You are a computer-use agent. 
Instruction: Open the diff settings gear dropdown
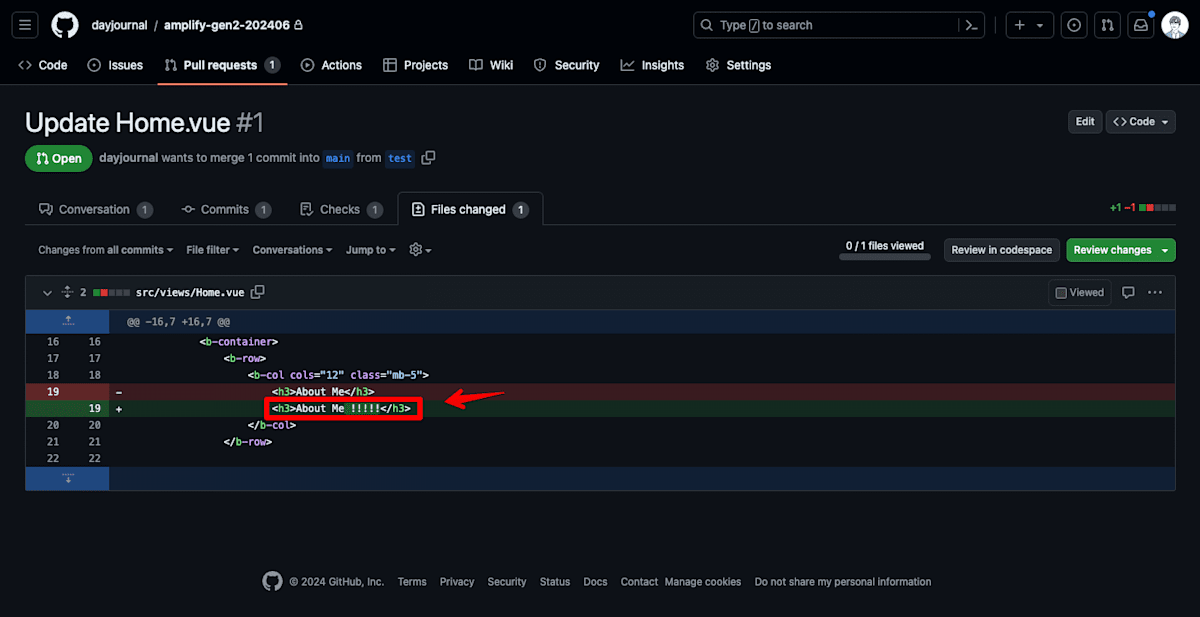tap(420, 250)
